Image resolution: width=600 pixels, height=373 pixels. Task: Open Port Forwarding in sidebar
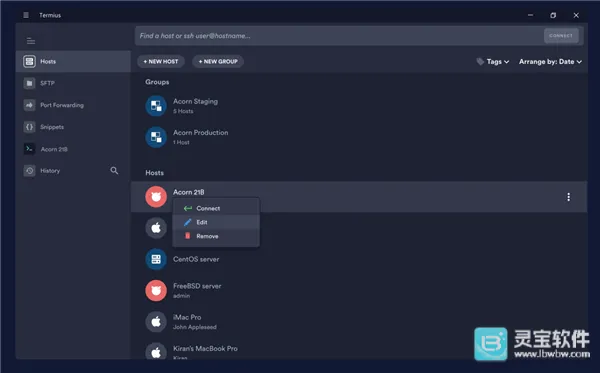click(73, 105)
